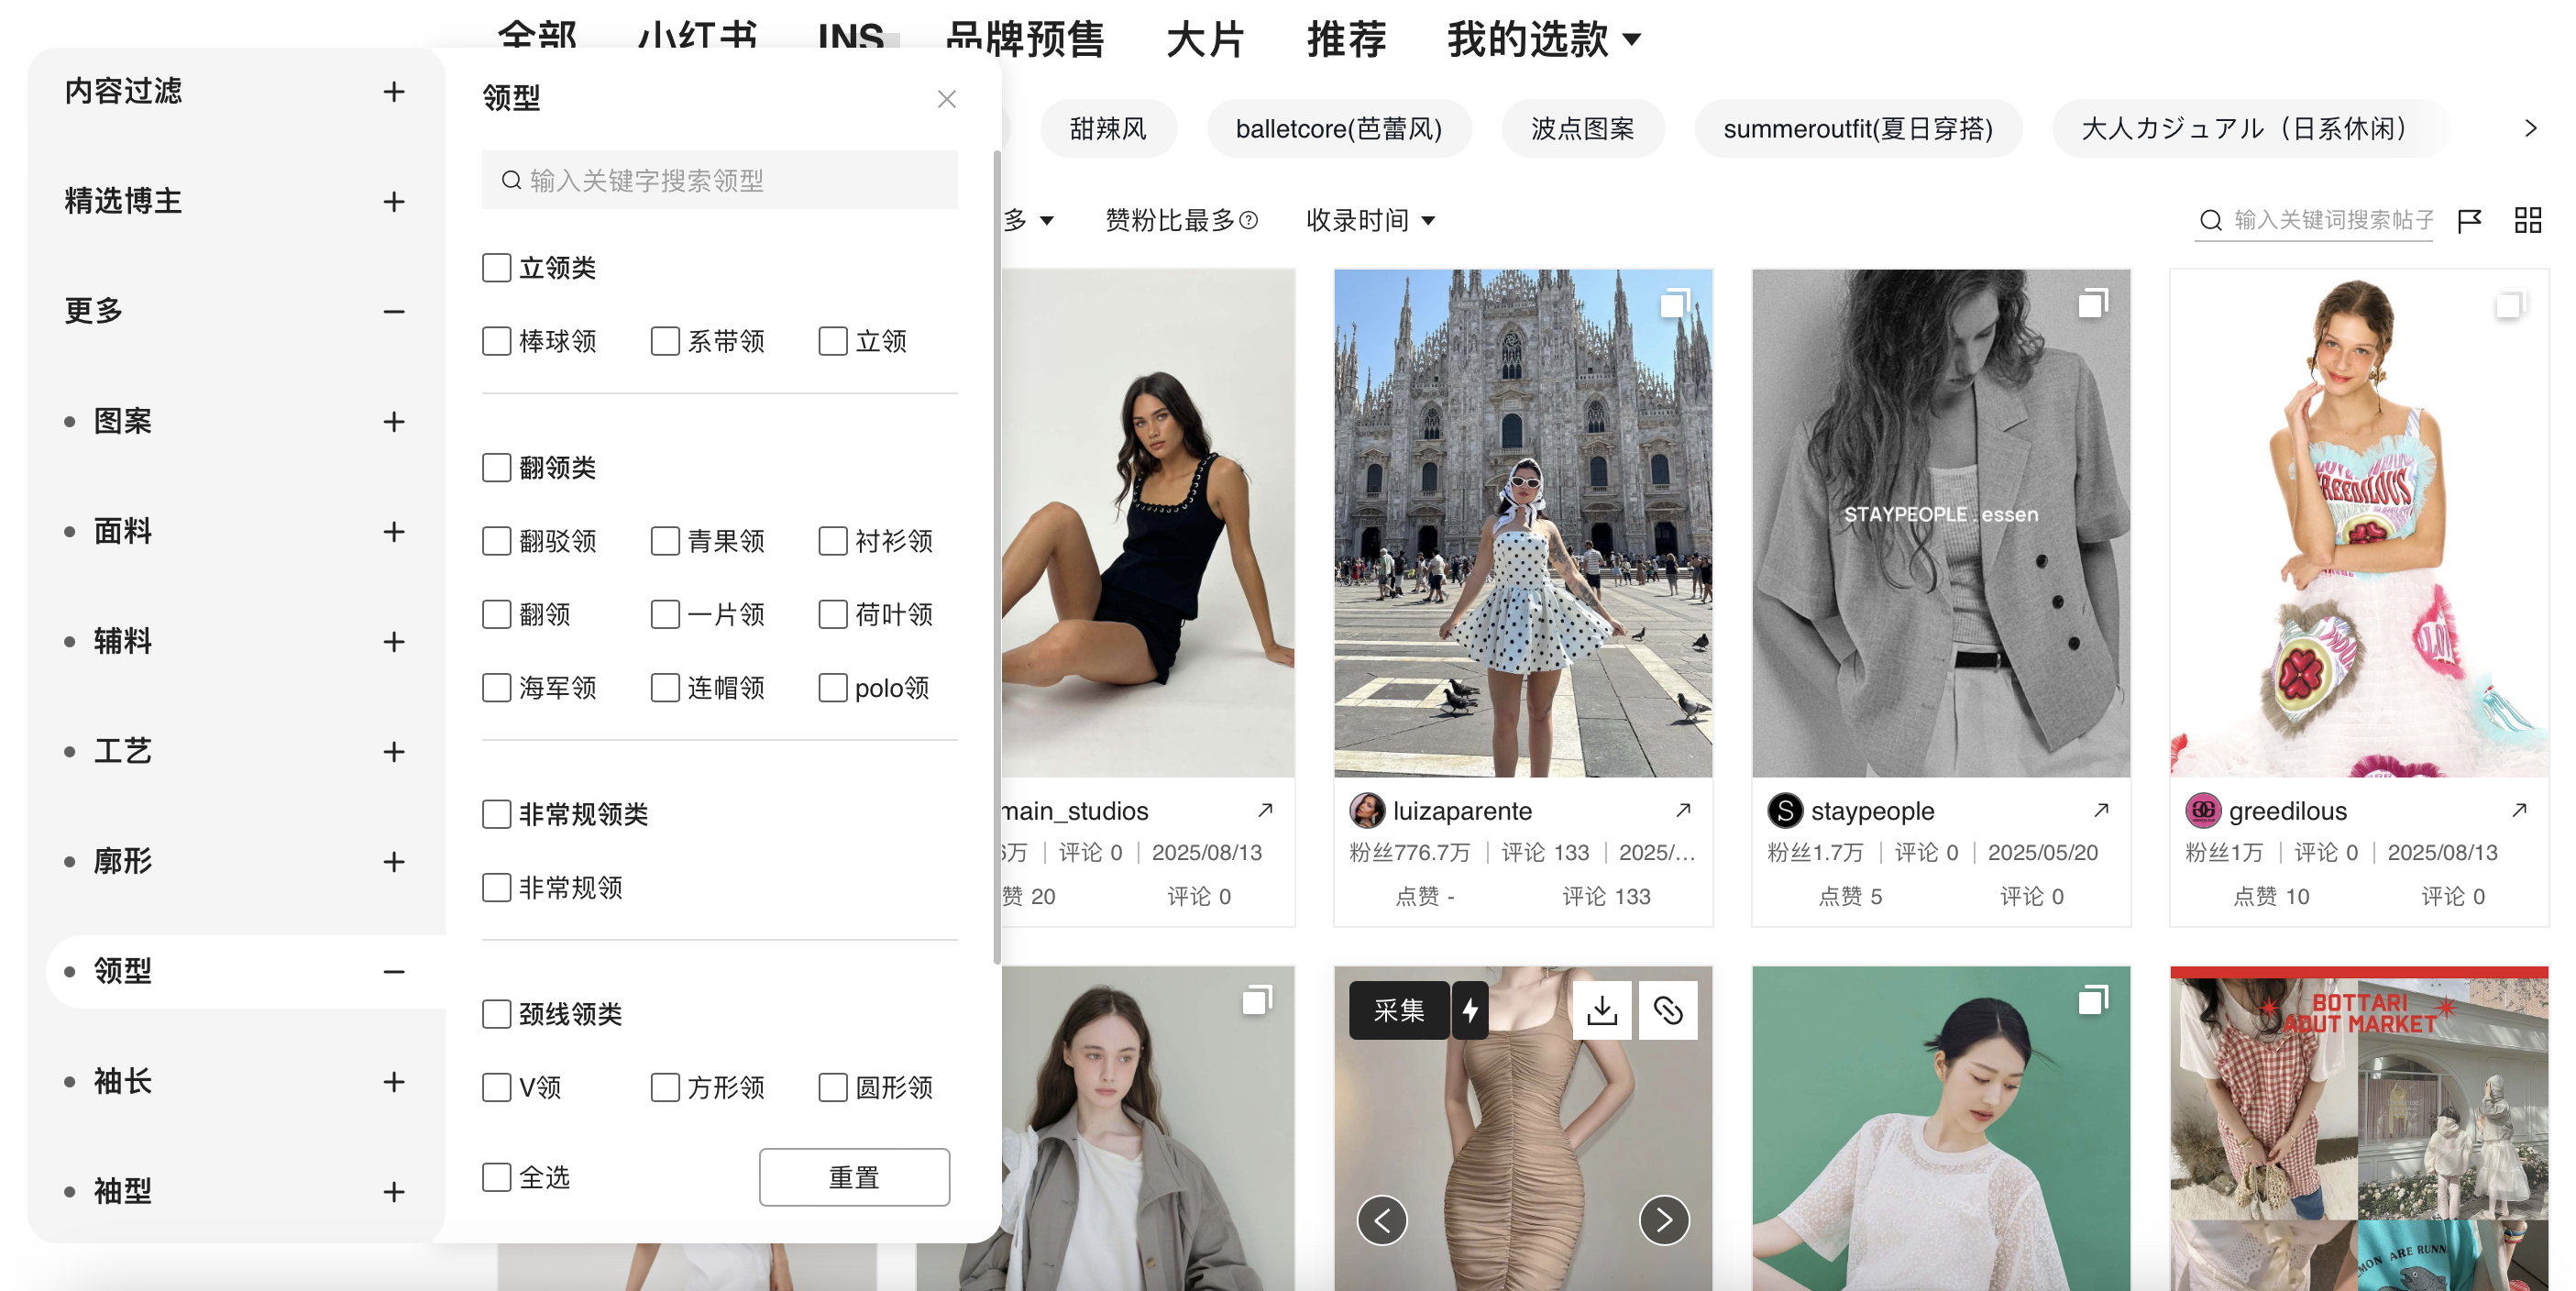The image size is (2576, 1291).
Task: Open the 我的选款 dropdown tab
Action: tap(1543, 39)
